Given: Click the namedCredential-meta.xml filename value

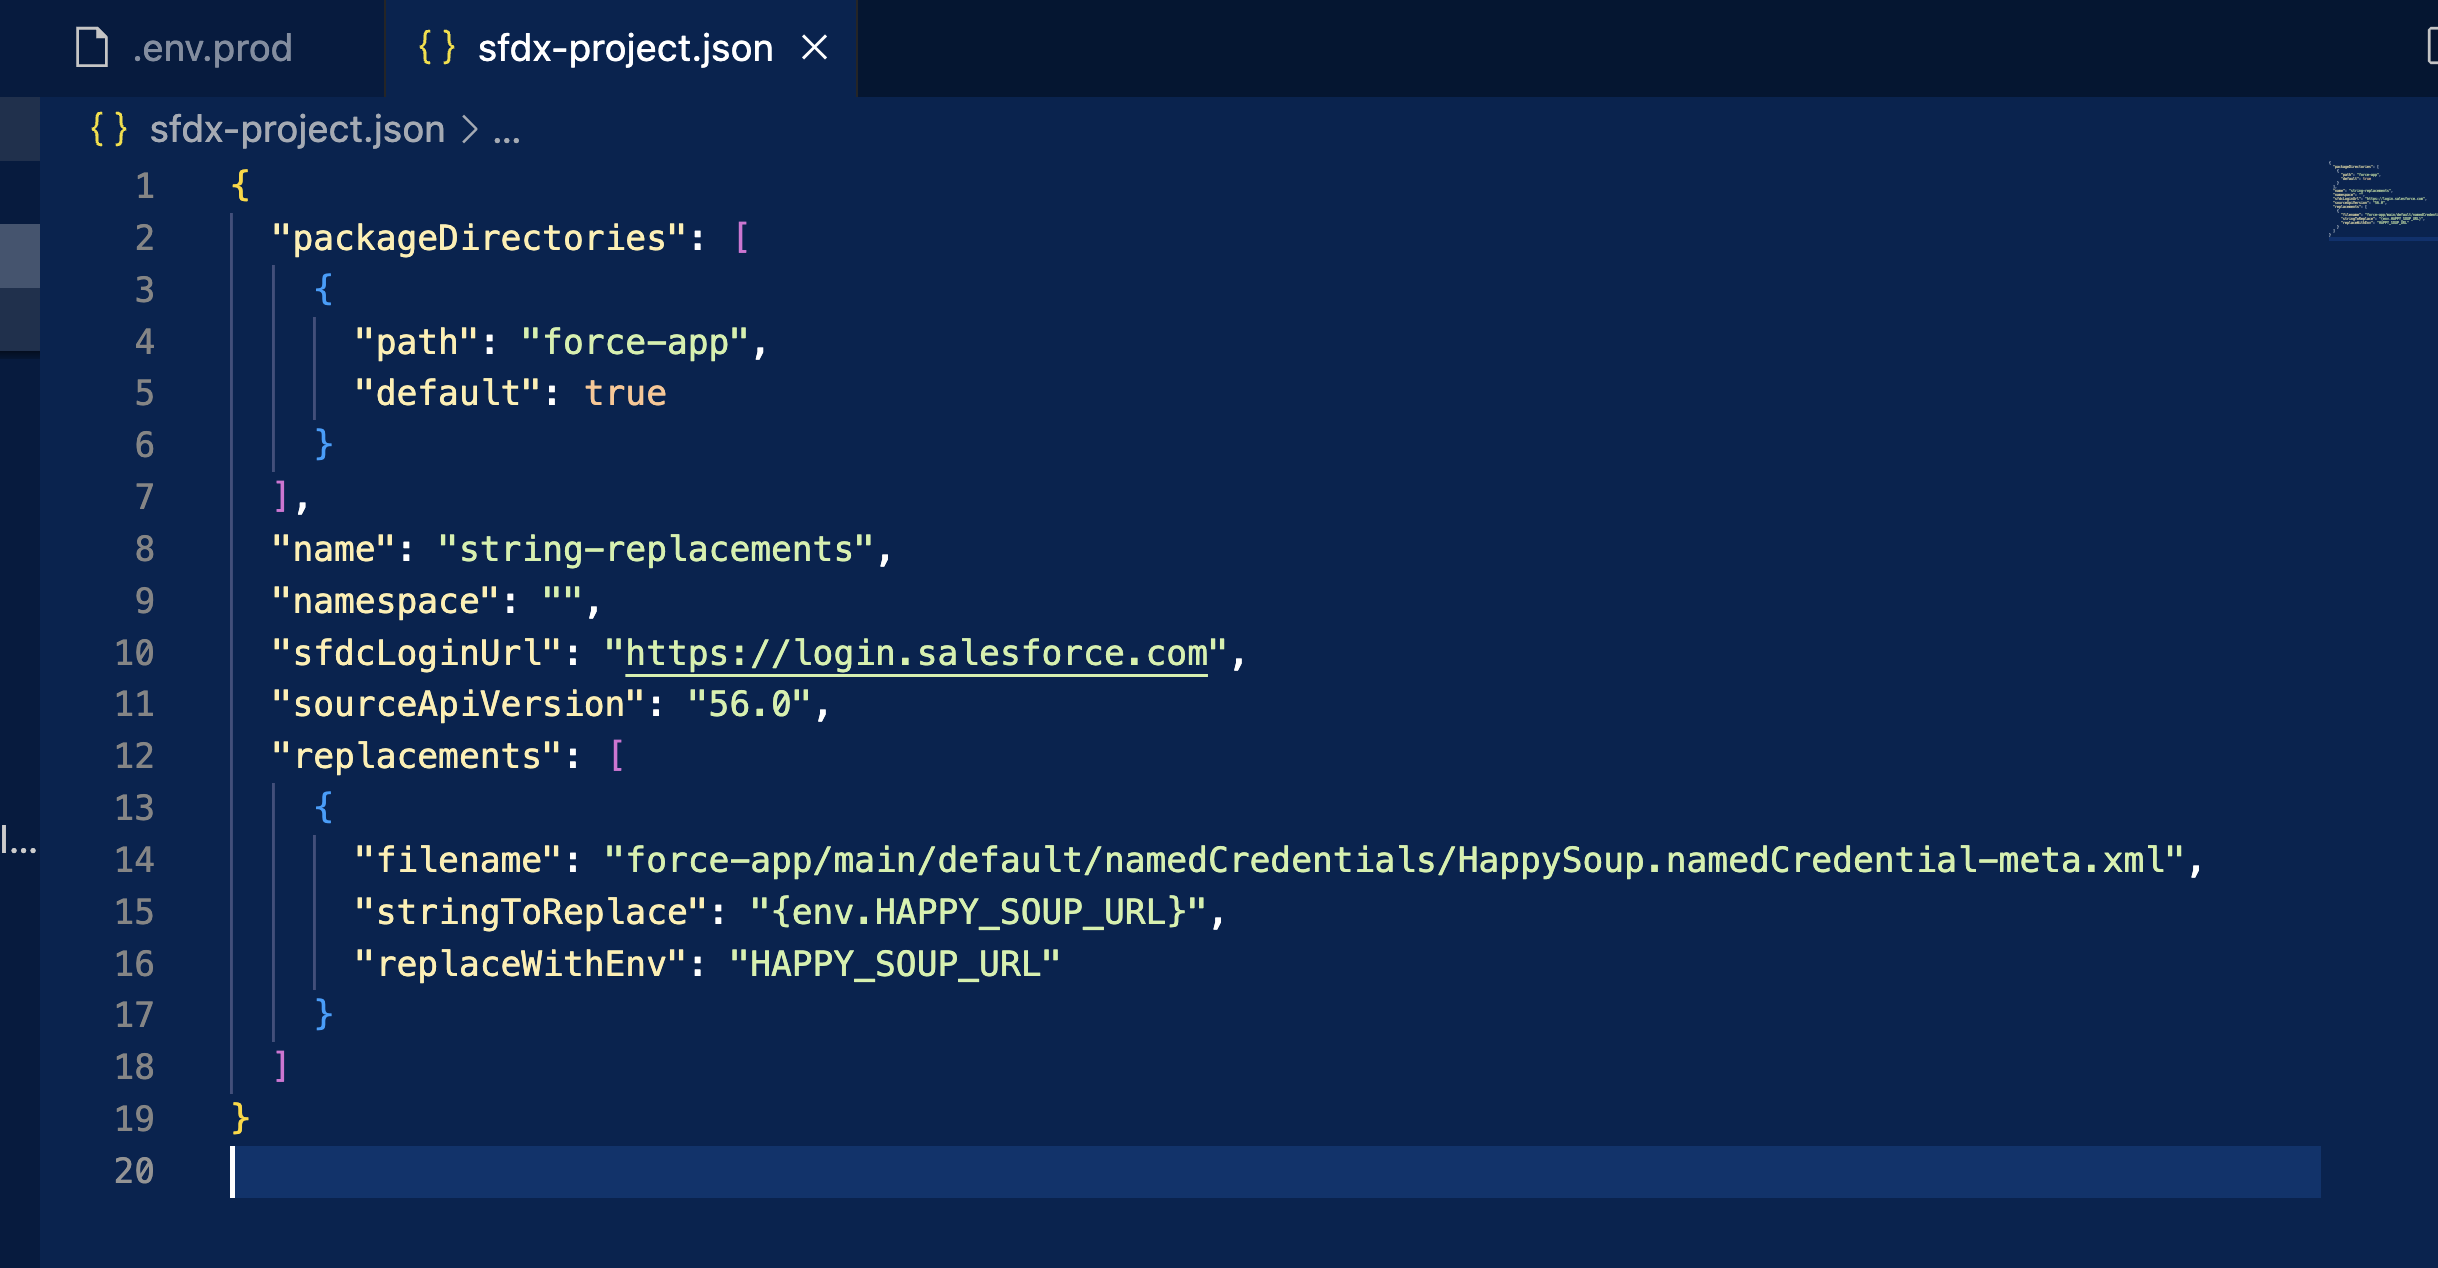Looking at the screenshot, I should pos(1395,860).
